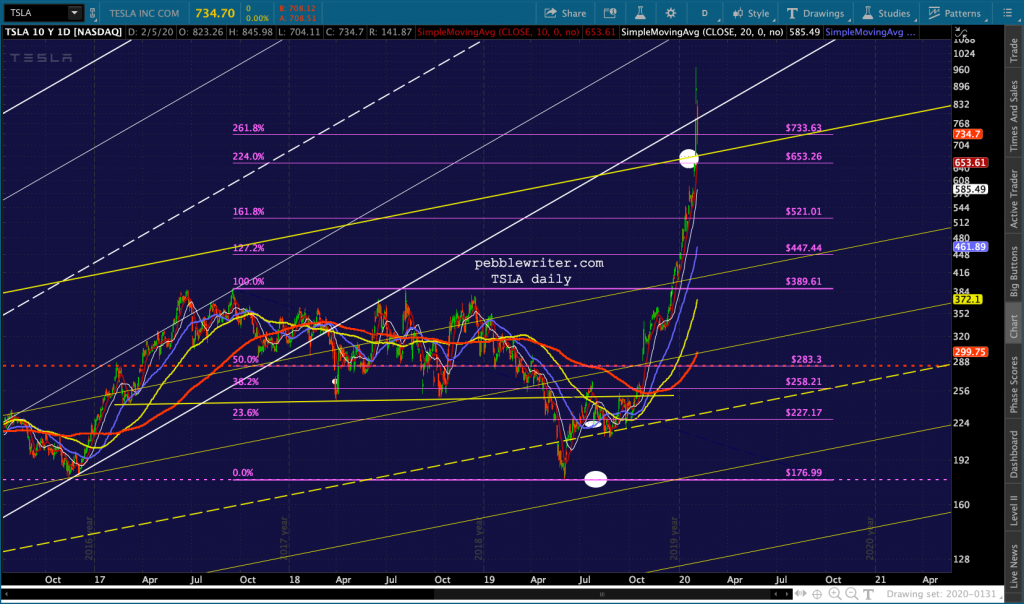
Task: Click the 0.0% Fibonacci level label
Action: pos(243,472)
